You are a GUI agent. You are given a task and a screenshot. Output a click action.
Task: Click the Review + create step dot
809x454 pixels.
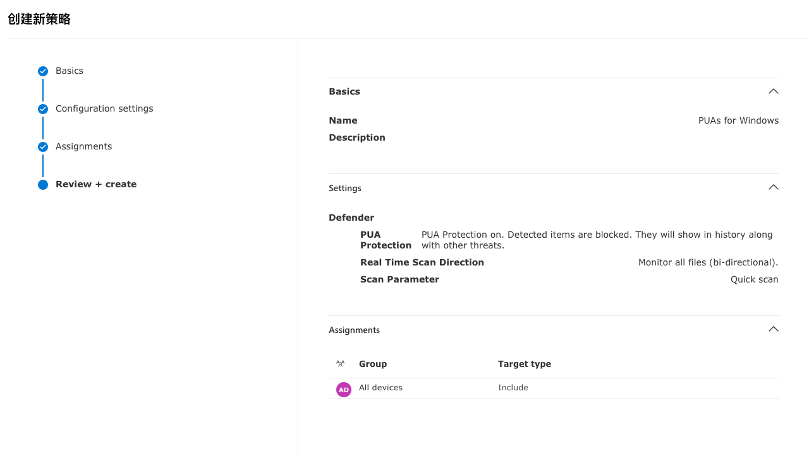(x=43, y=185)
